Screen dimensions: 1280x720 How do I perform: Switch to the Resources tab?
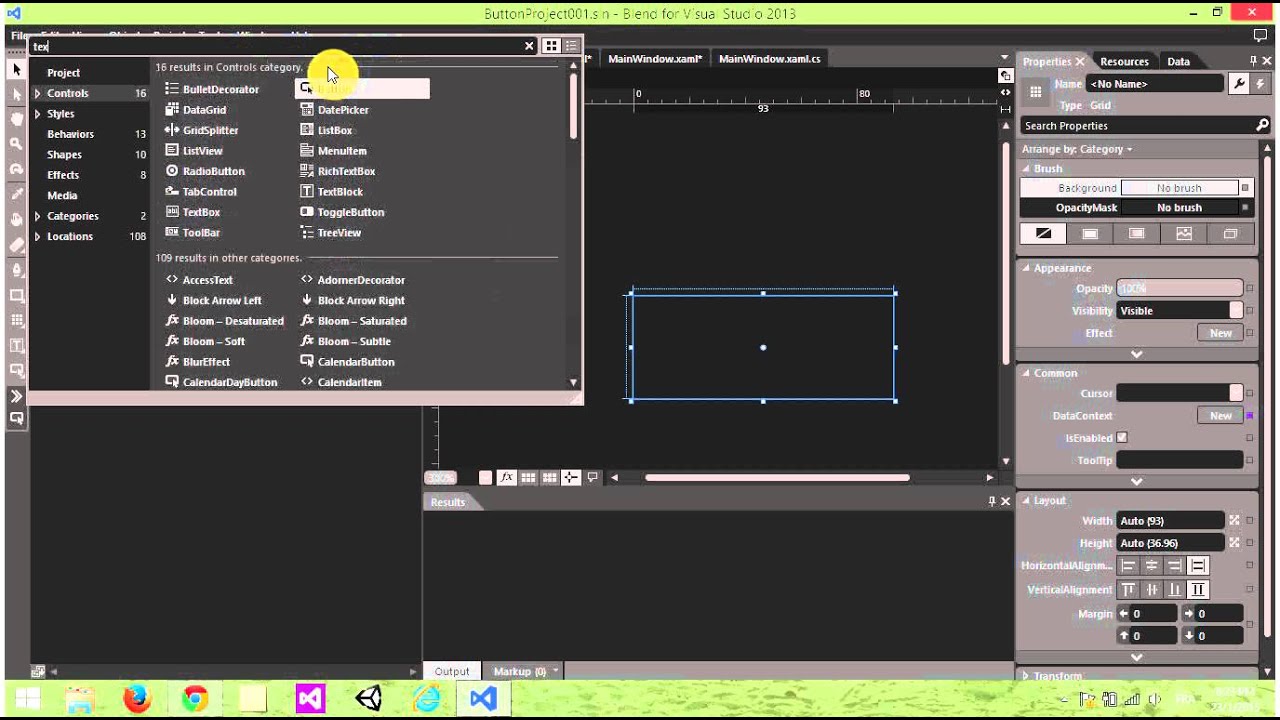click(1124, 62)
